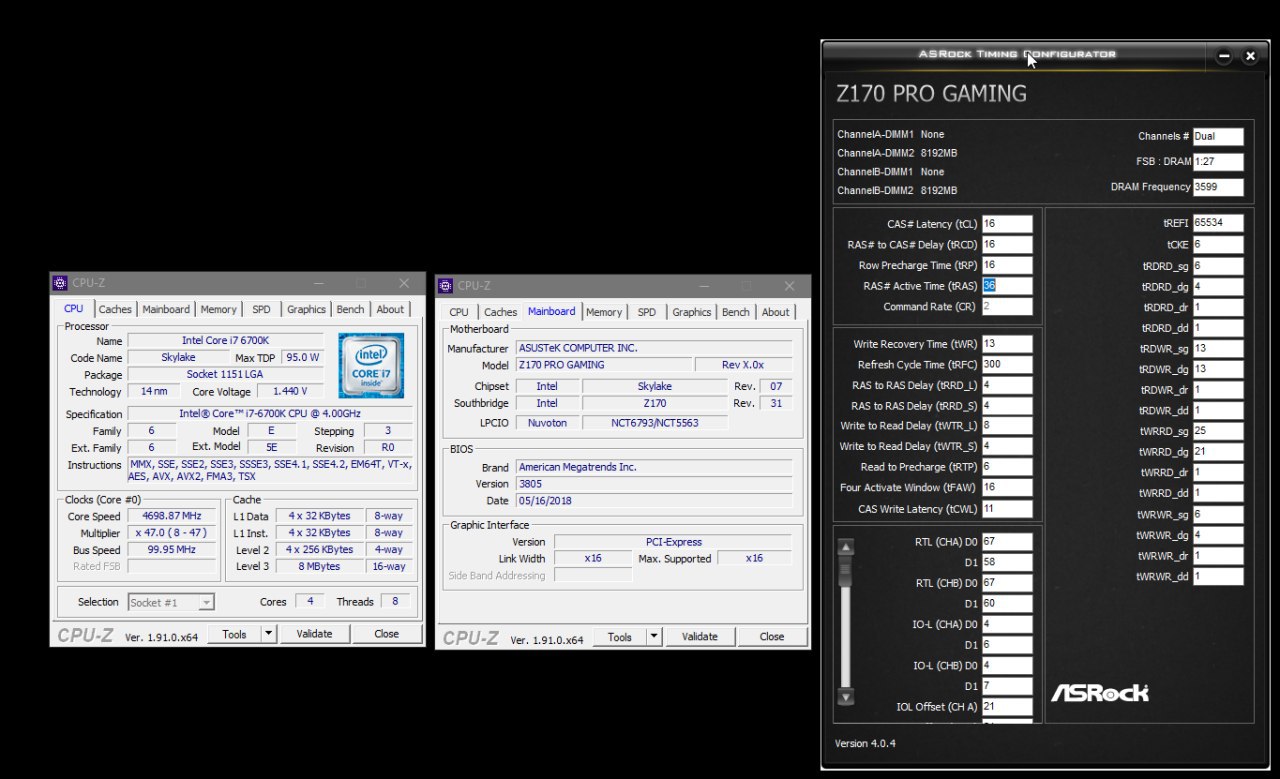Click the scroll up arrow in the ASRock timing list
This screenshot has width=1280, height=779.
coord(846,547)
